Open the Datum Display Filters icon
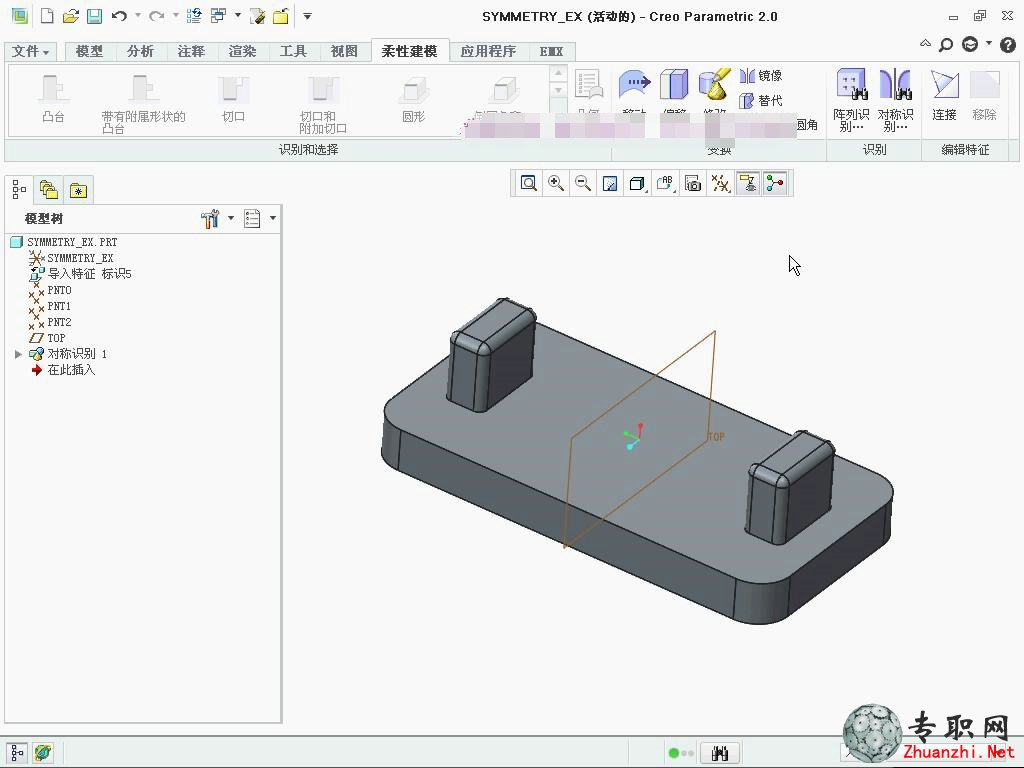Viewport: 1024px width, 768px height. click(720, 184)
